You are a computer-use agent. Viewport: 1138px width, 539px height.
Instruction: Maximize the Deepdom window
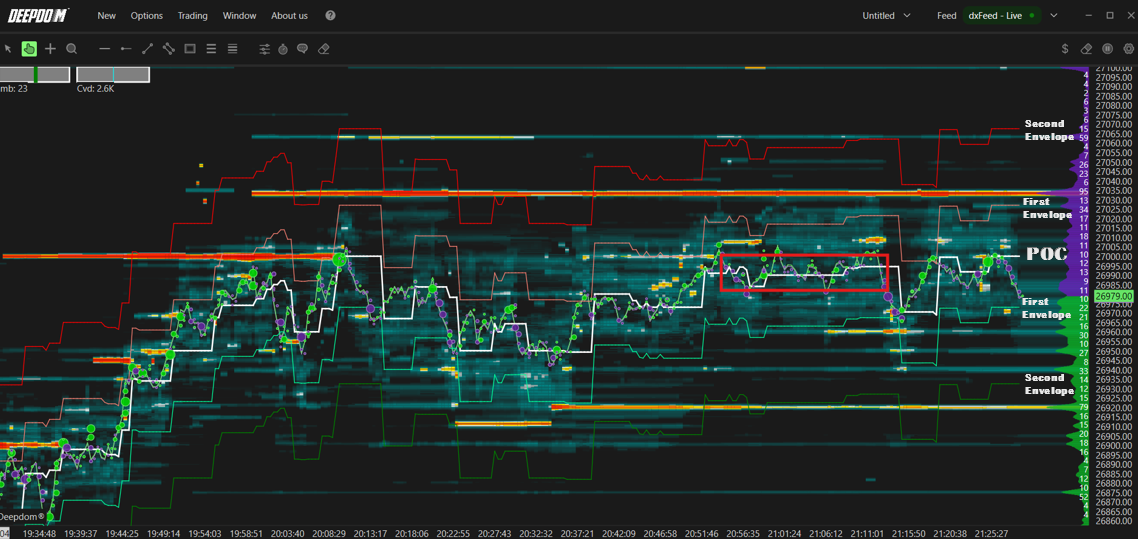1110,15
